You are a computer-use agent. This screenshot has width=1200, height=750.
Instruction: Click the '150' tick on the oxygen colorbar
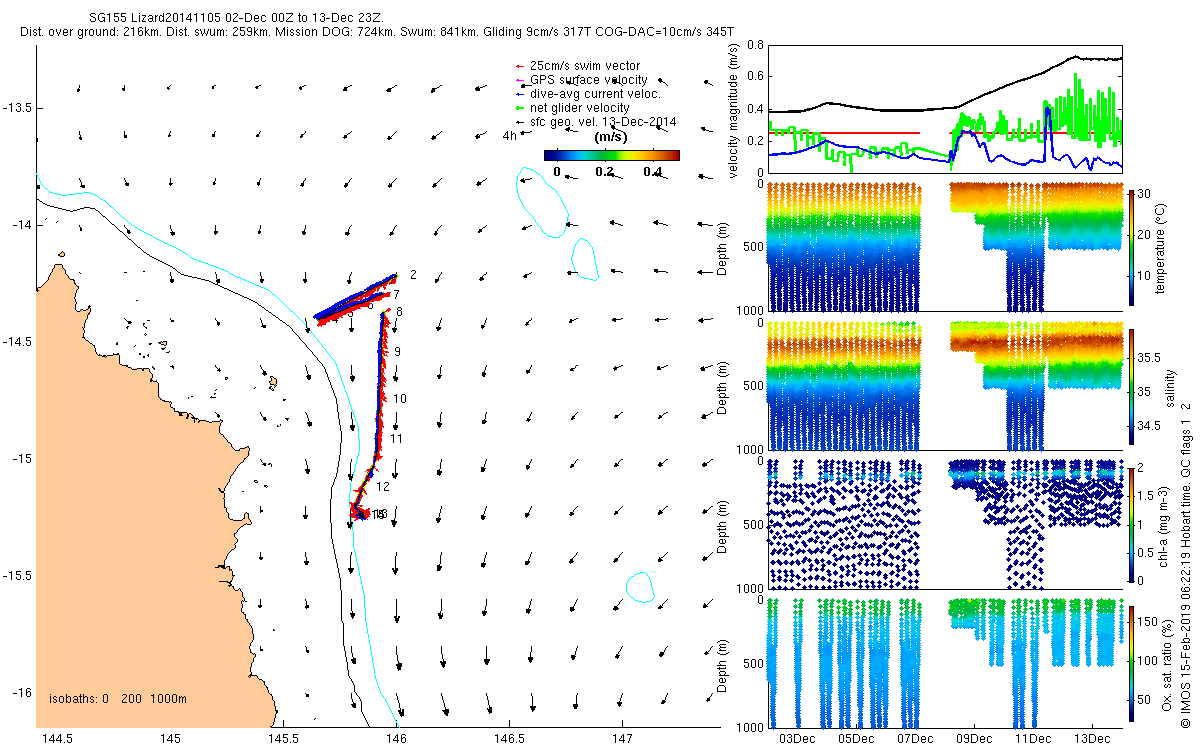pyautogui.click(x=1149, y=623)
